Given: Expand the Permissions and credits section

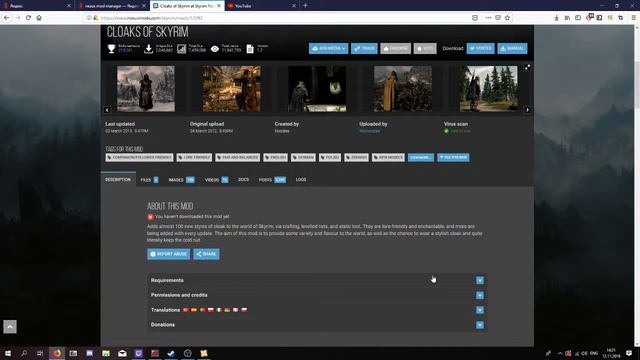Looking at the screenshot, I should (x=480, y=295).
